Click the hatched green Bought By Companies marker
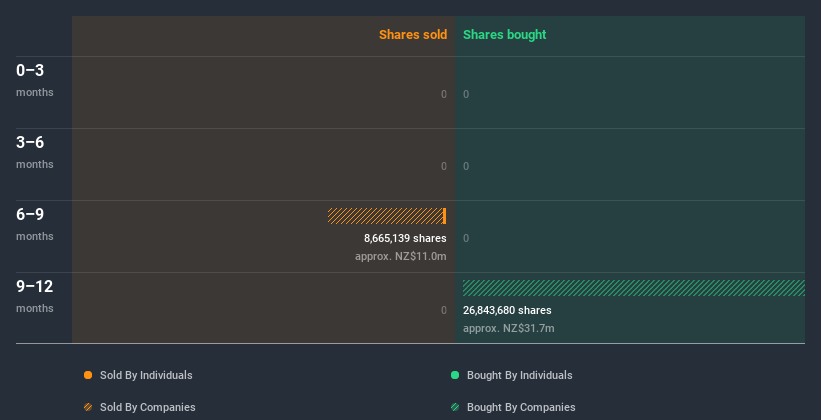821x420 pixels. coord(455,407)
